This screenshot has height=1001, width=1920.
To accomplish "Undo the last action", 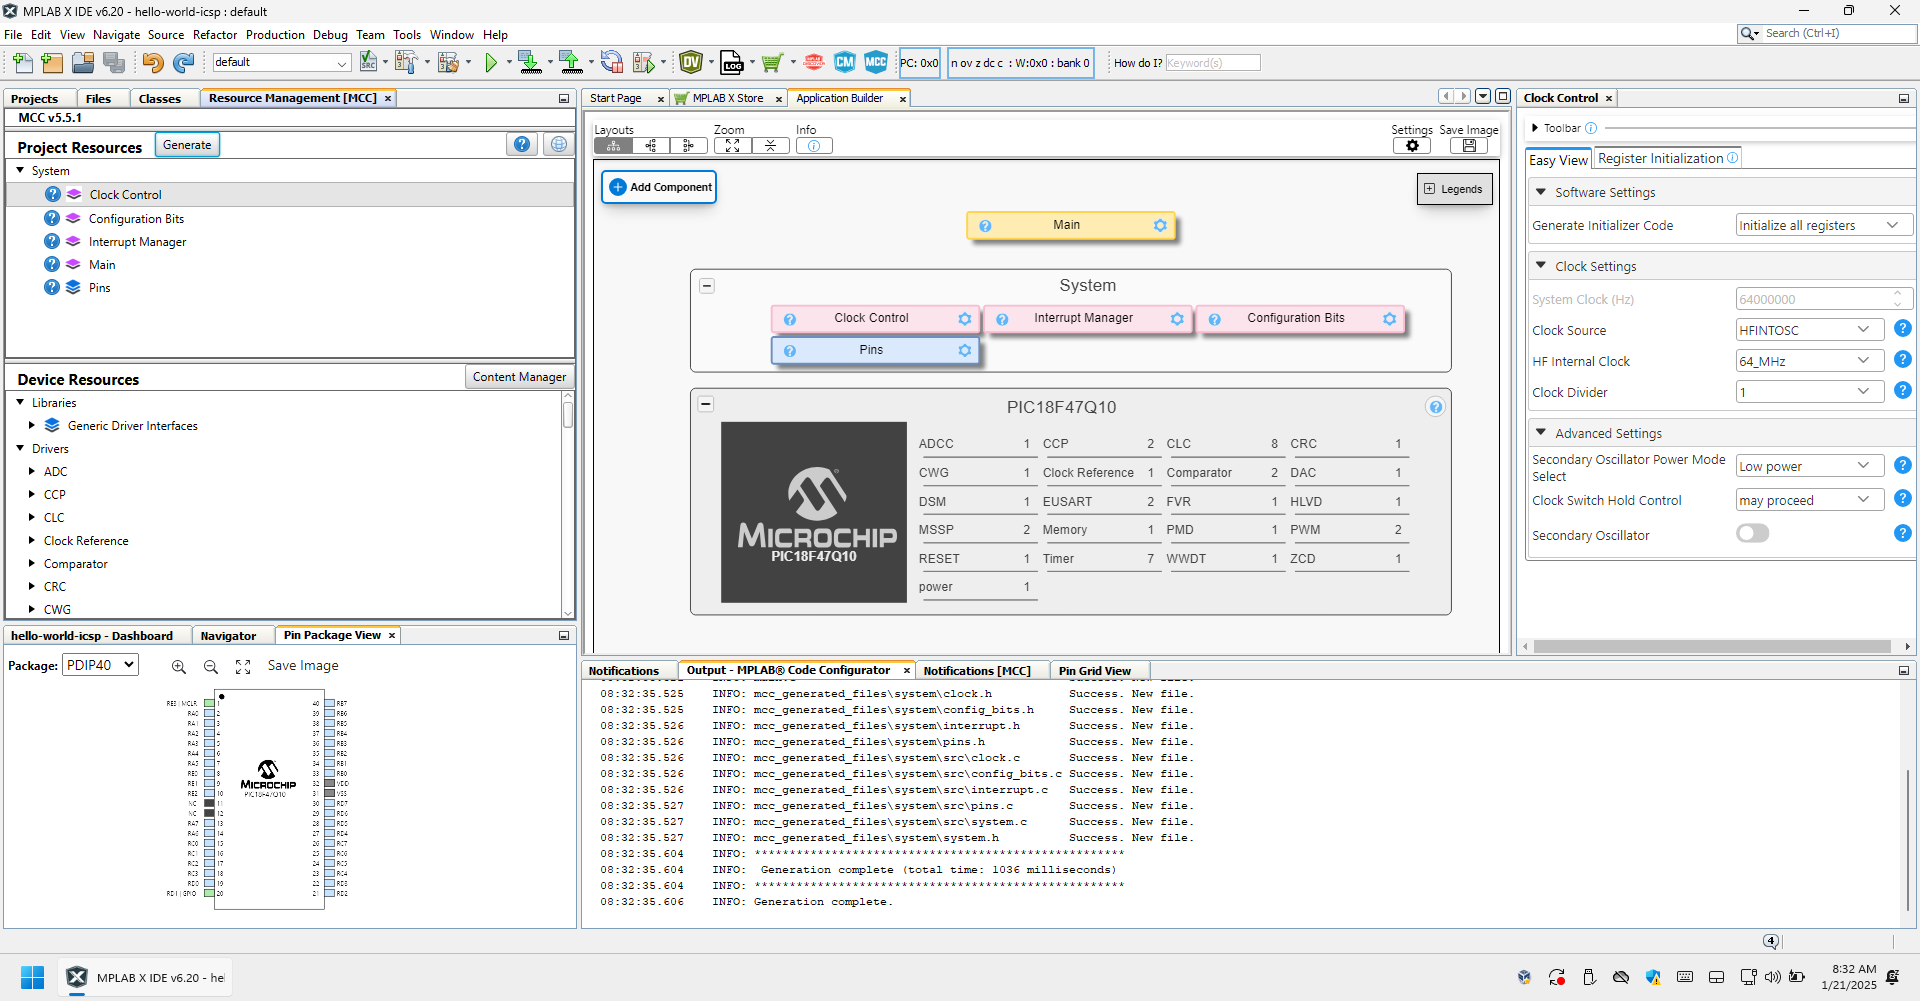I will [152, 63].
